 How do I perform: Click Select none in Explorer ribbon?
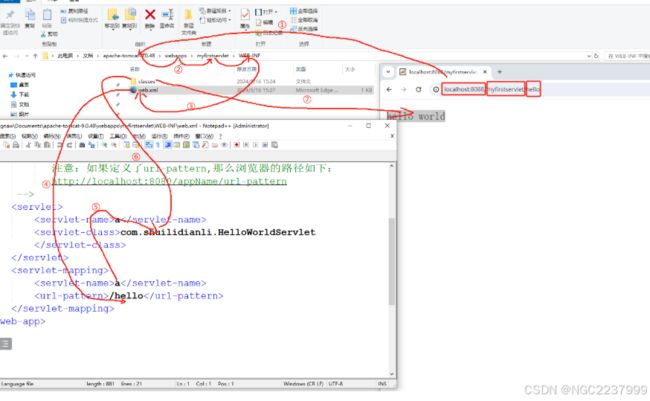304,20
